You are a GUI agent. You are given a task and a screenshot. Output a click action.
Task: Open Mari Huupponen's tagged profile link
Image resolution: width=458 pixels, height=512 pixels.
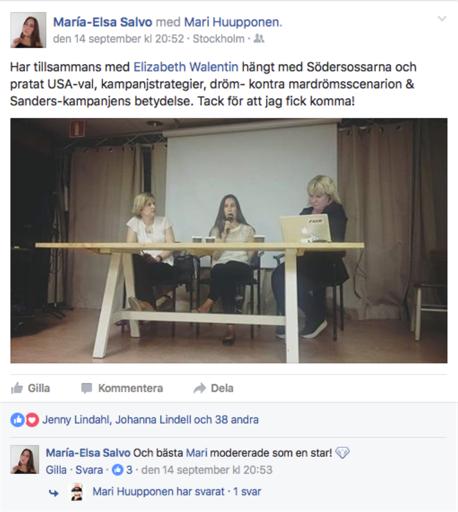(232, 22)
